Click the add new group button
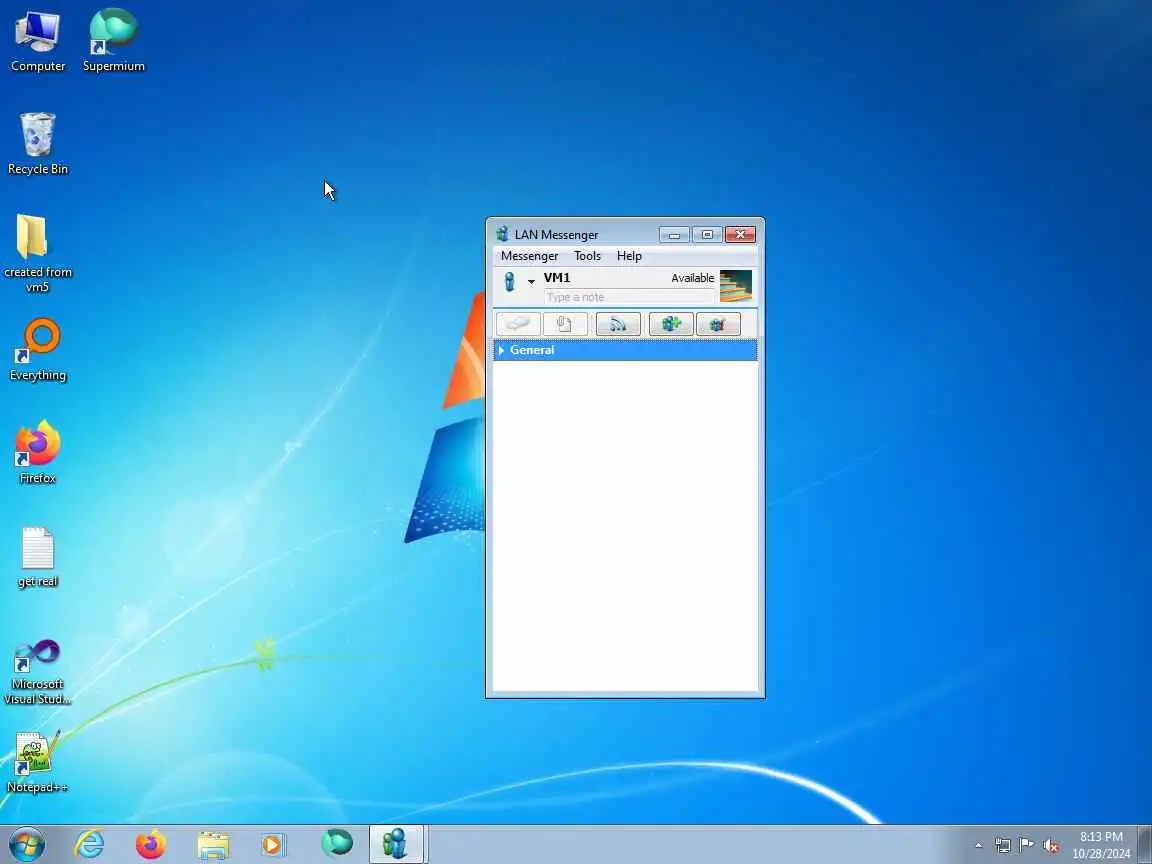The image size is (1152, 864). pos(671,324)
